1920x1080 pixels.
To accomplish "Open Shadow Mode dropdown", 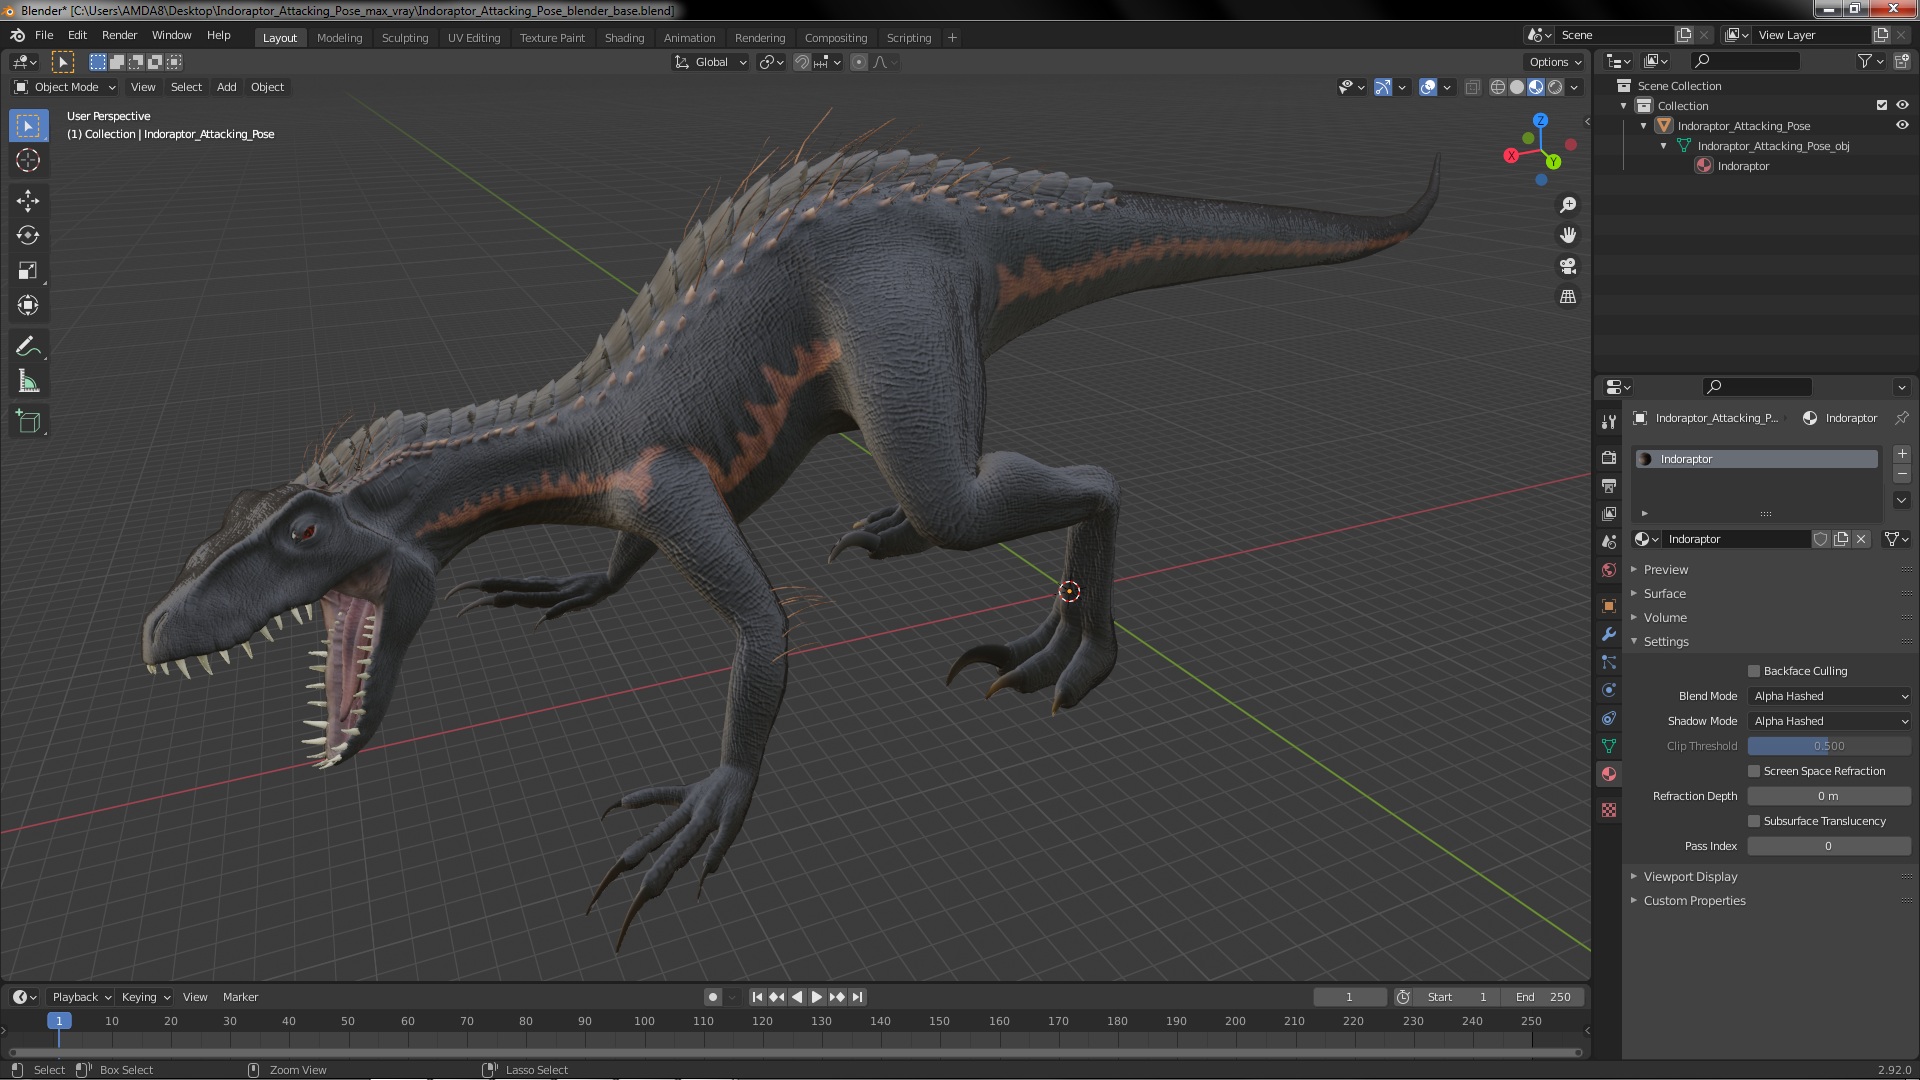I will pos(1830,721).
